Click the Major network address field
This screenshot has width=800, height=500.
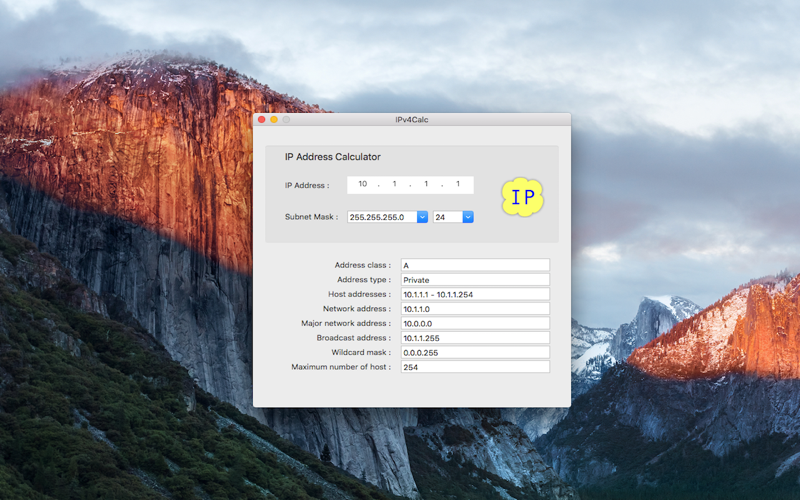coord(475,323)
